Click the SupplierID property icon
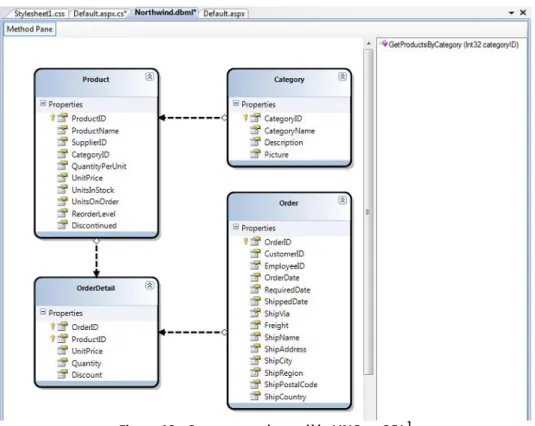The height and width of the screenshot is (426, 535). 62,142
